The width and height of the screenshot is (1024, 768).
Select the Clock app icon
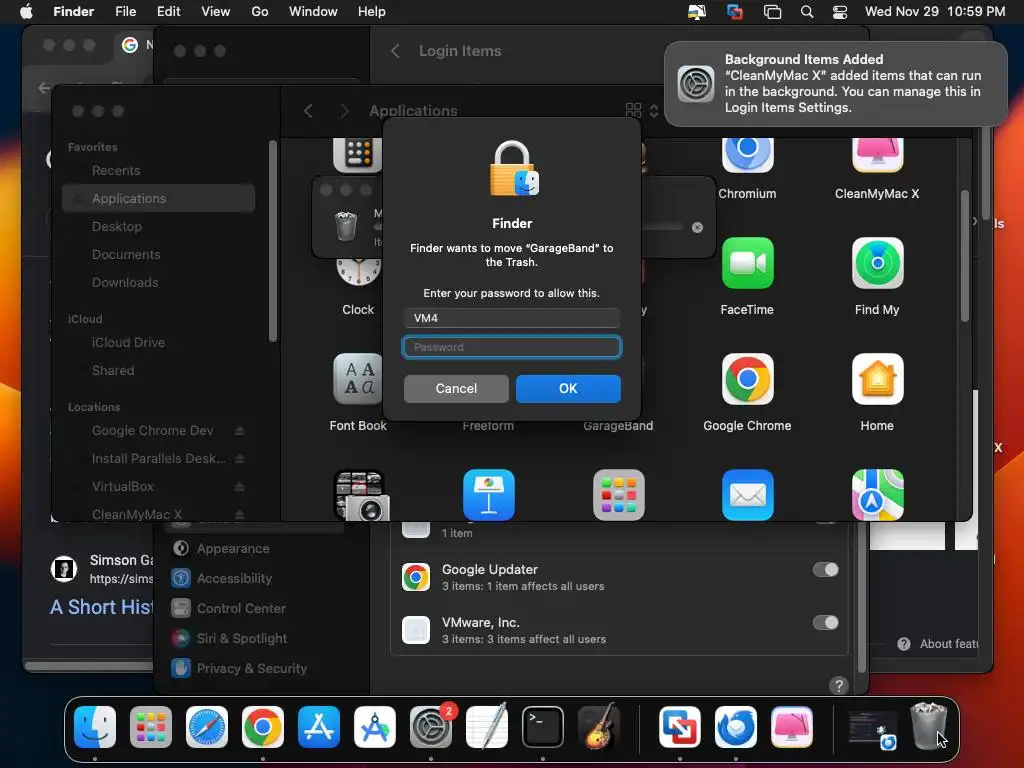pos(358,272)
